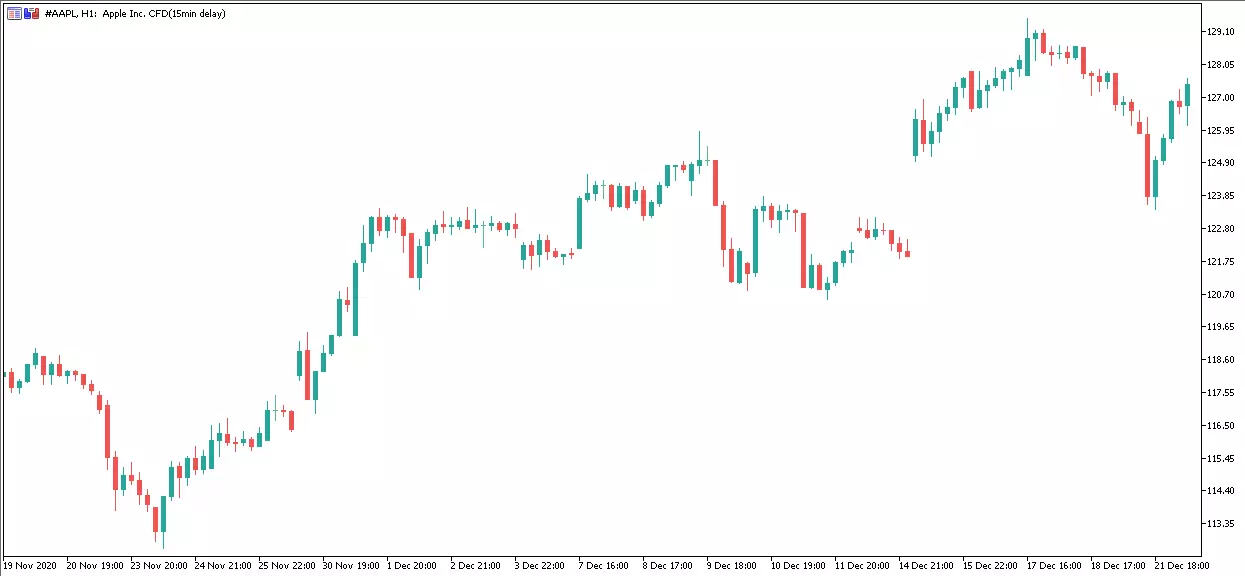The width and height of the screenshot is (1245, 576).
Task: Click the 122.80 price scale label
Action: tap(1221, 229)
